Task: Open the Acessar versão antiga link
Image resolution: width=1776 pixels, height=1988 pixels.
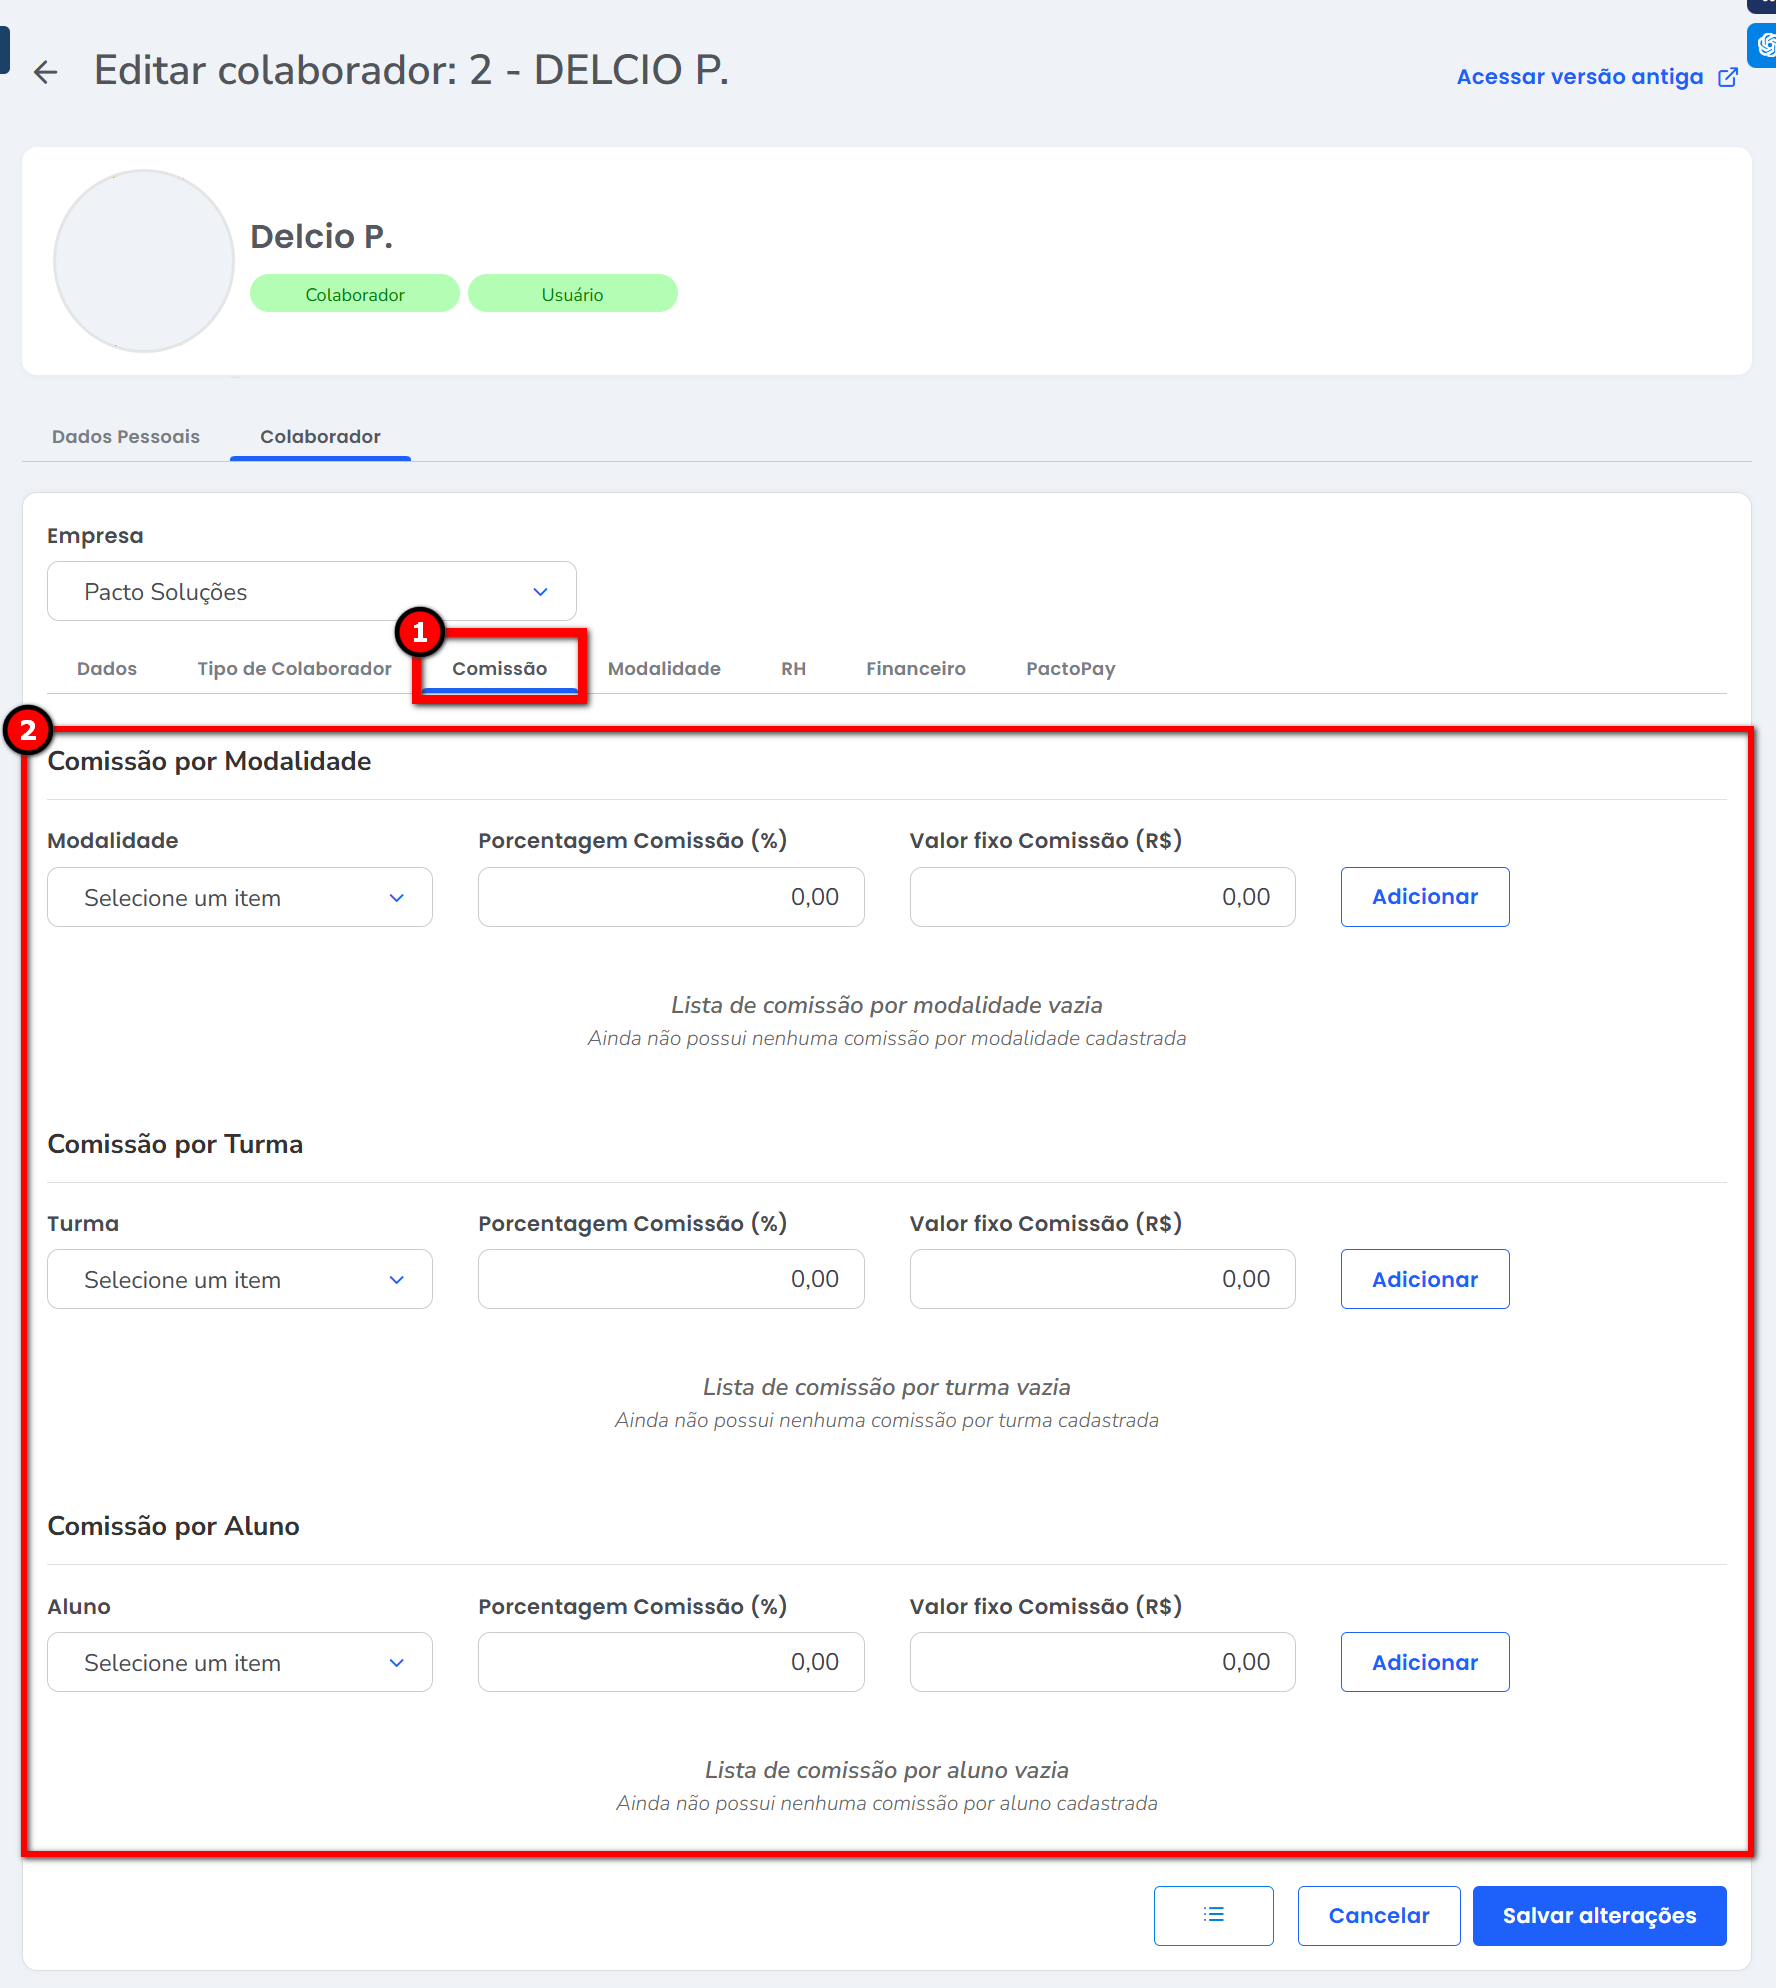Action: coord(1579,77)
